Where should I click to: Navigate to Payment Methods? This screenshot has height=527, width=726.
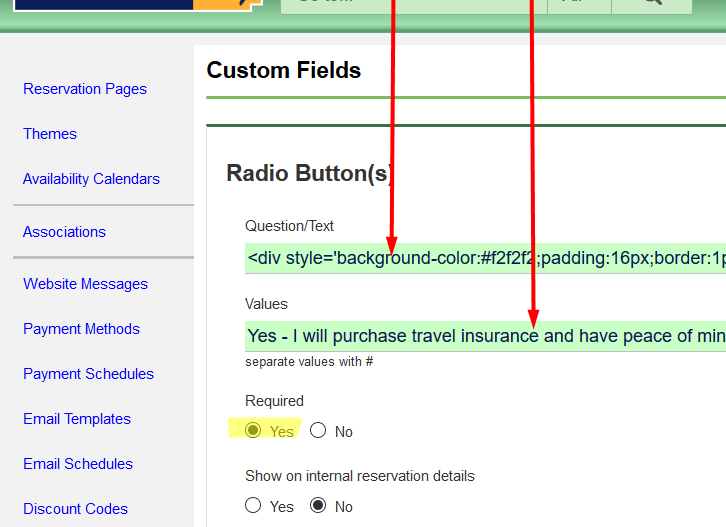click(x=81, y=329)
